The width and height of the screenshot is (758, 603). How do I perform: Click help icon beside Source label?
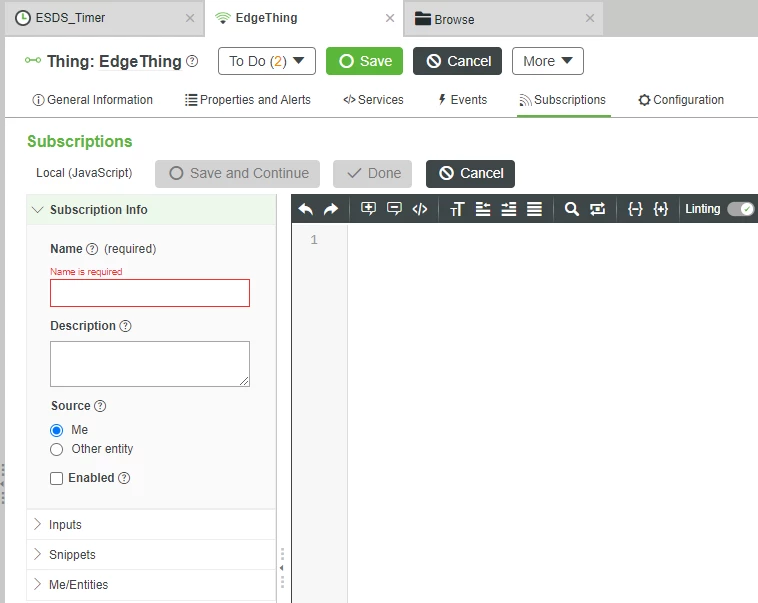[100, 406]
